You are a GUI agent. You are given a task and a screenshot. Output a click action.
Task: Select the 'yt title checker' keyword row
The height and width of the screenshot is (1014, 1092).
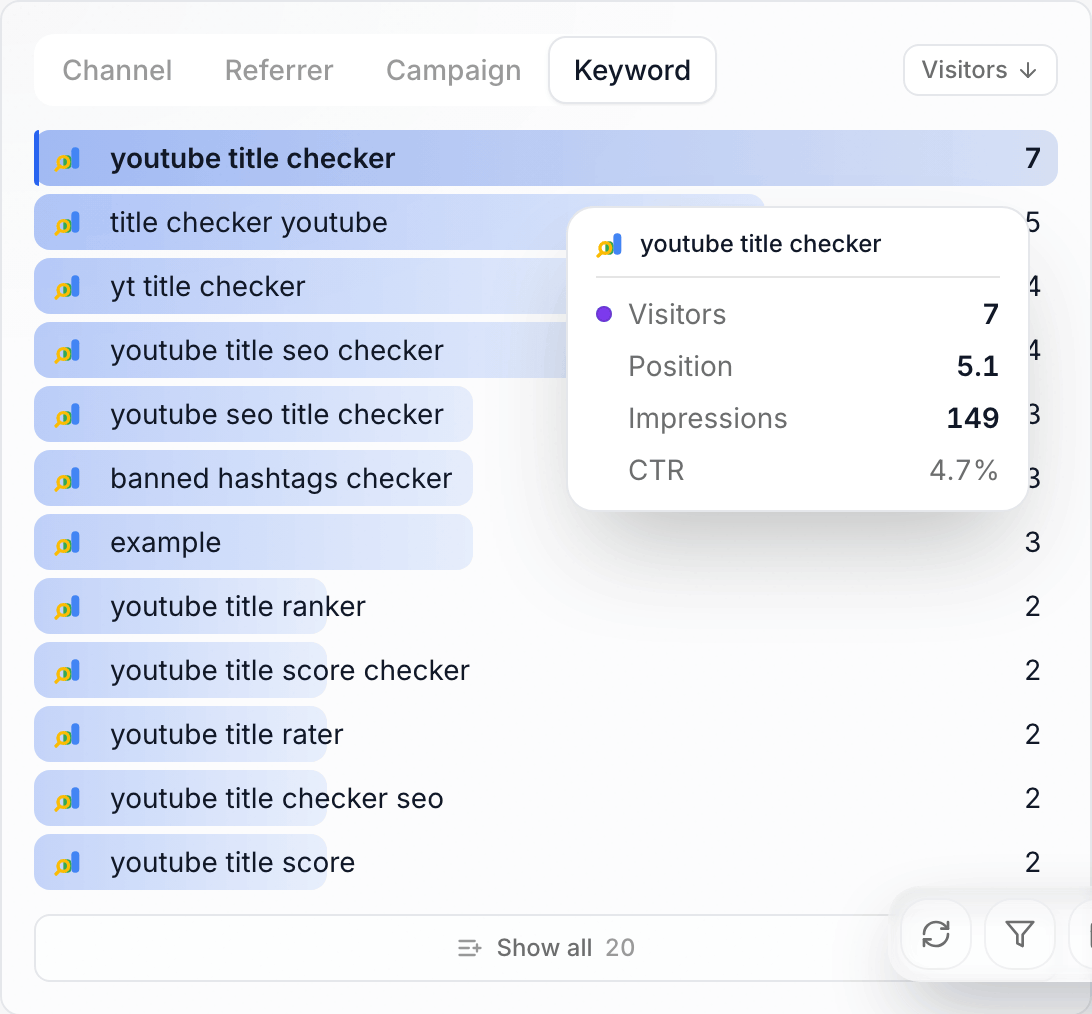(546, 286)
